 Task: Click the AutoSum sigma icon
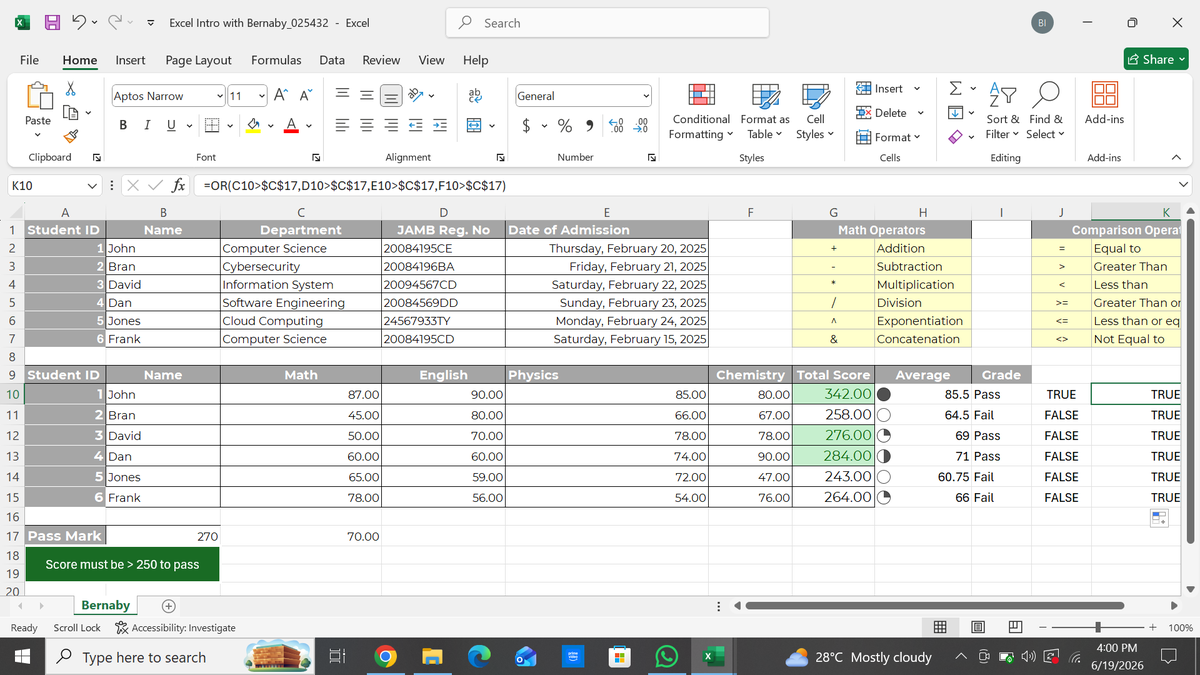point(954,90)
